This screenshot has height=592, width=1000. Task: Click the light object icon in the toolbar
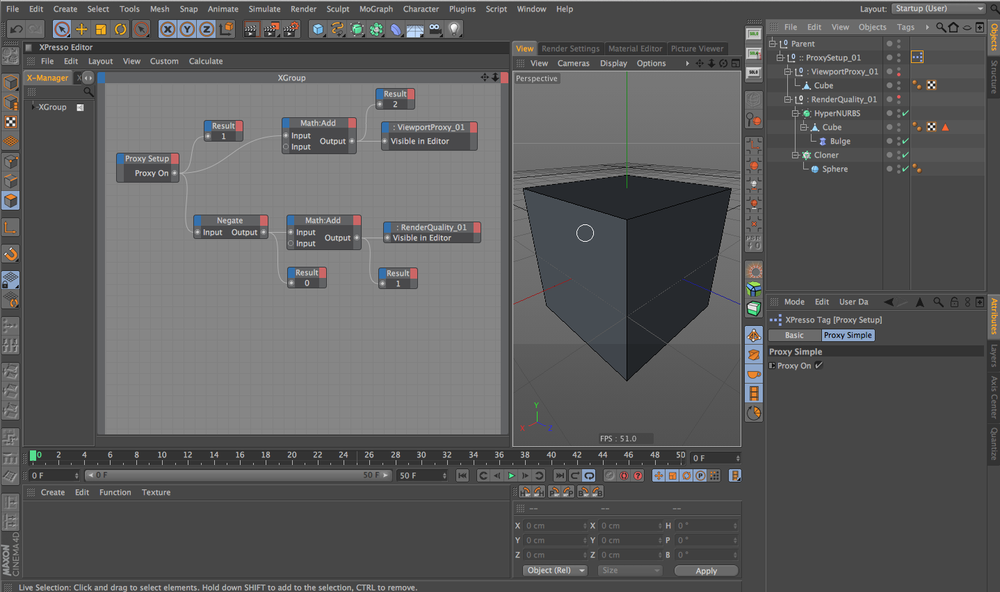click(455, 30)
